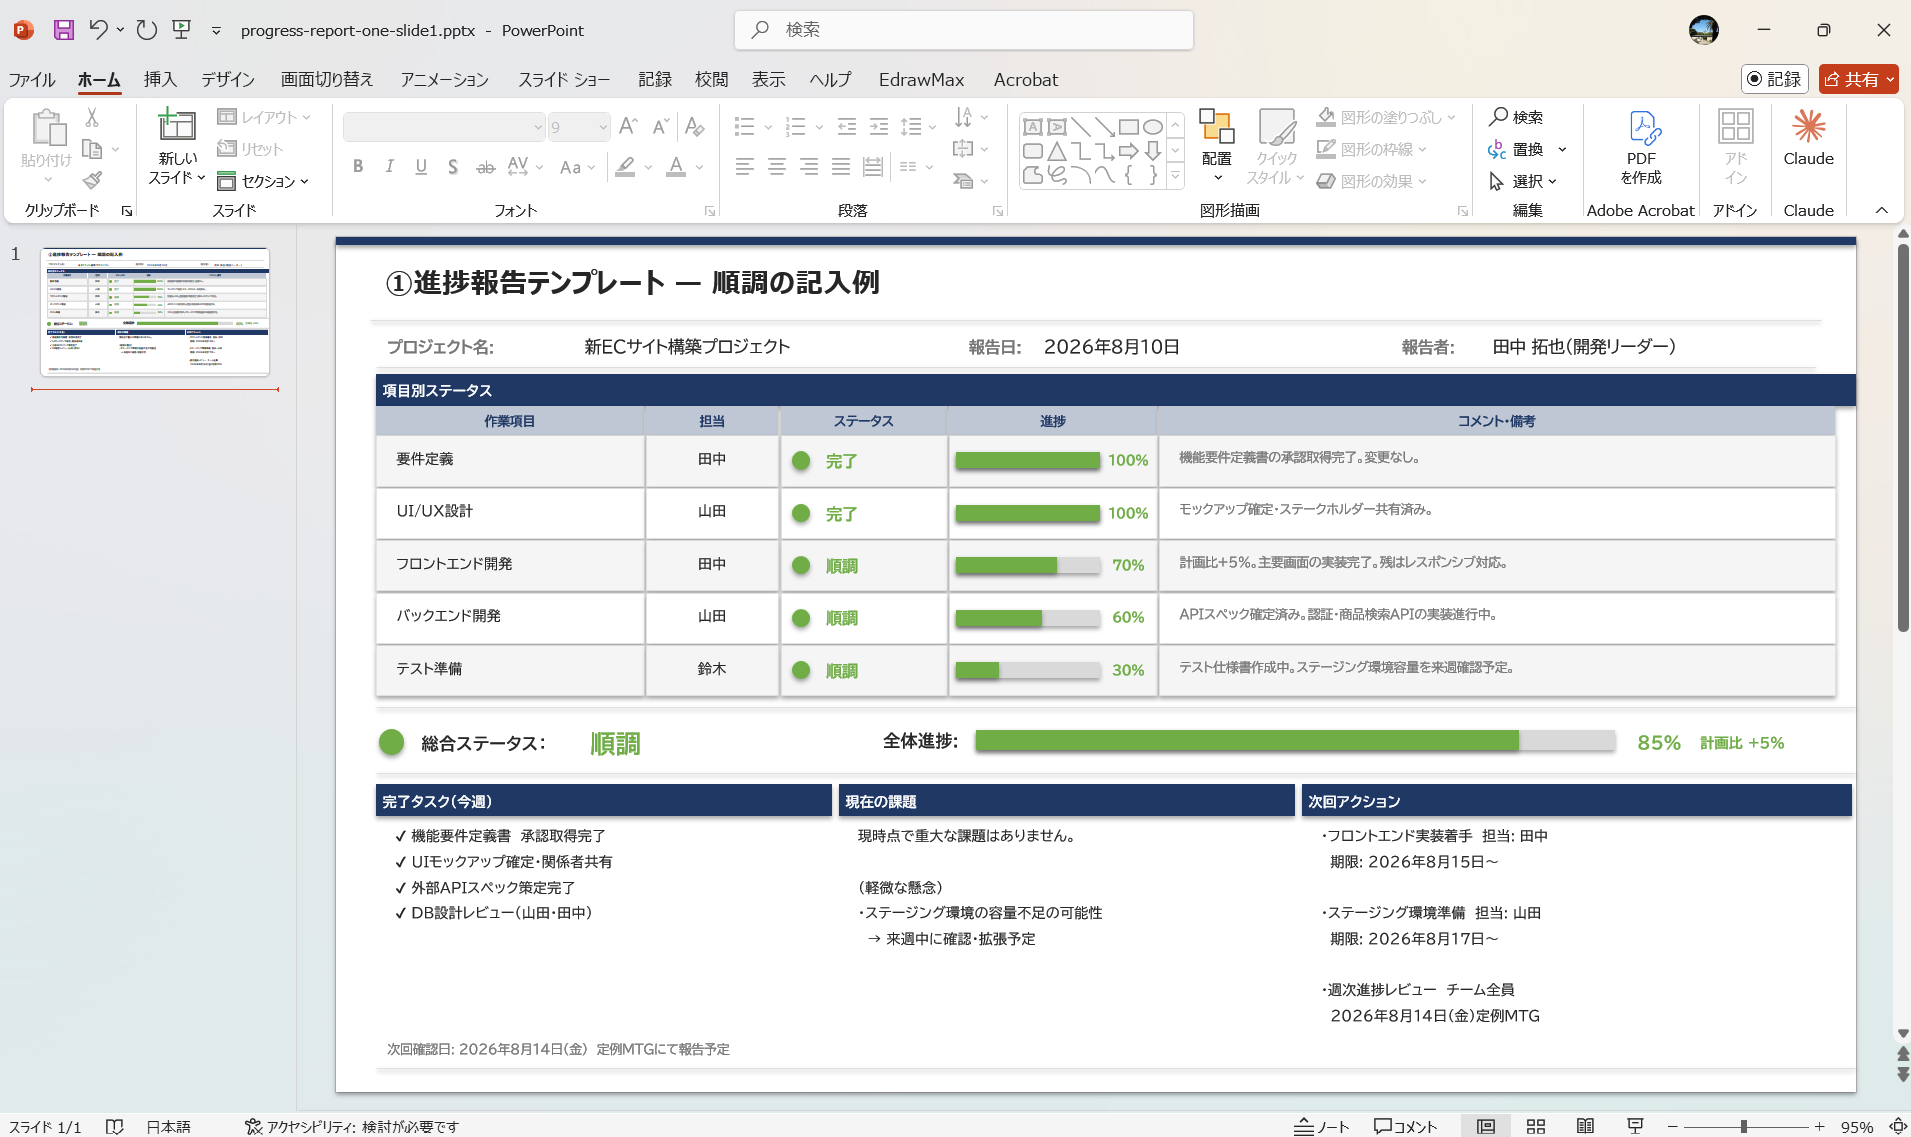This screenshot has height=1137, width=1911.
Task: Open the Transitions (画面切り替え) tab
Action: pos(327,79)
